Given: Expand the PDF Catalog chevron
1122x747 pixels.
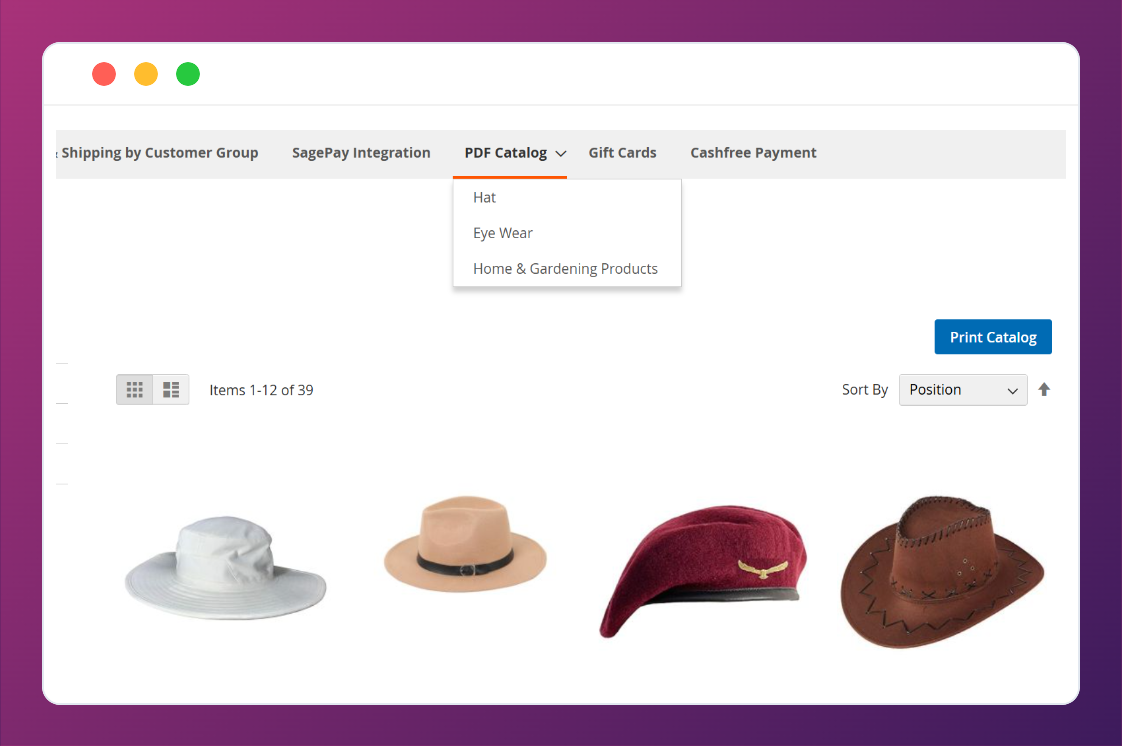Looking at the screenshot, I should (x=561, y=154).
